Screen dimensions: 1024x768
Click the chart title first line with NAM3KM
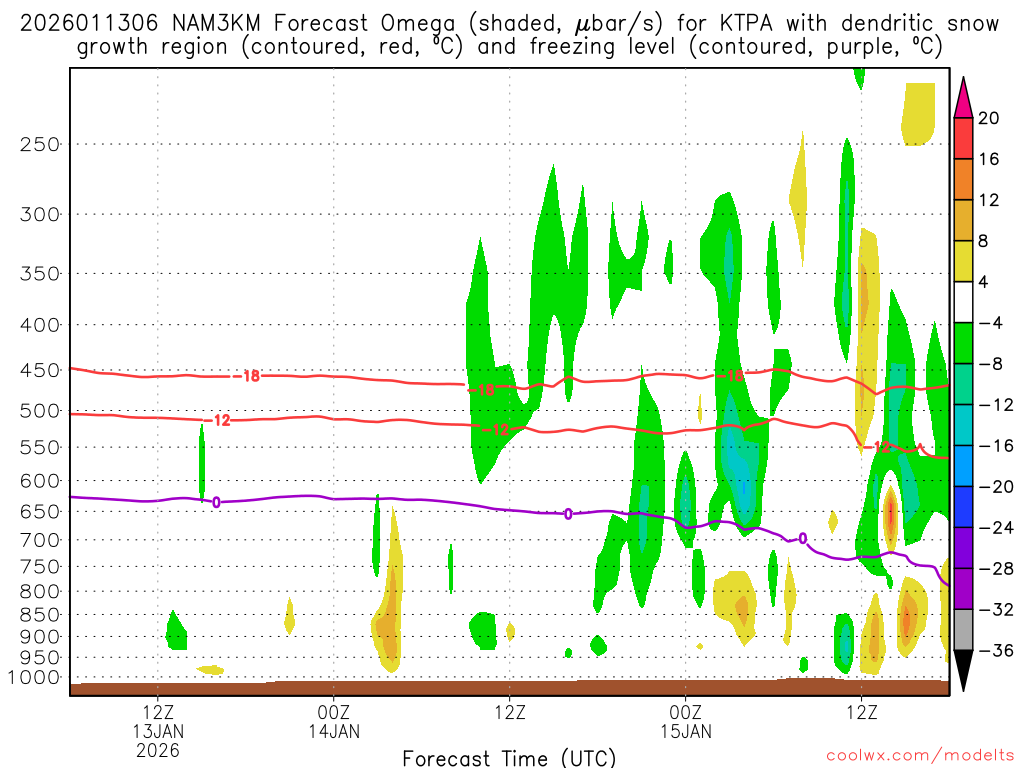point(509,23)
